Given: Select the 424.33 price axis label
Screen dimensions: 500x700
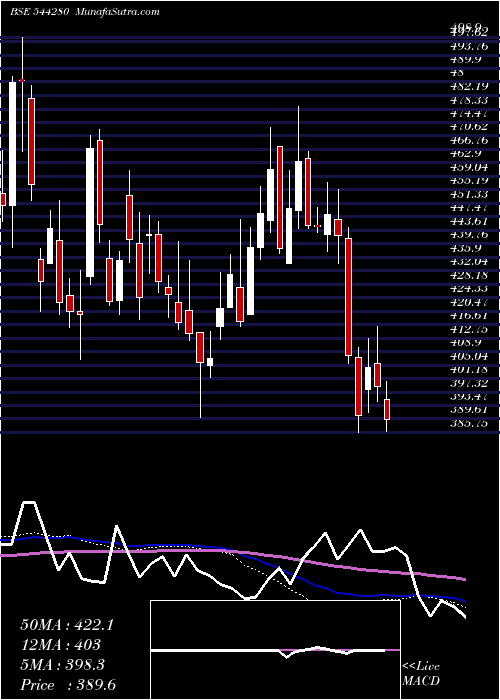Looking at the screenshot, I should point(469,289).
